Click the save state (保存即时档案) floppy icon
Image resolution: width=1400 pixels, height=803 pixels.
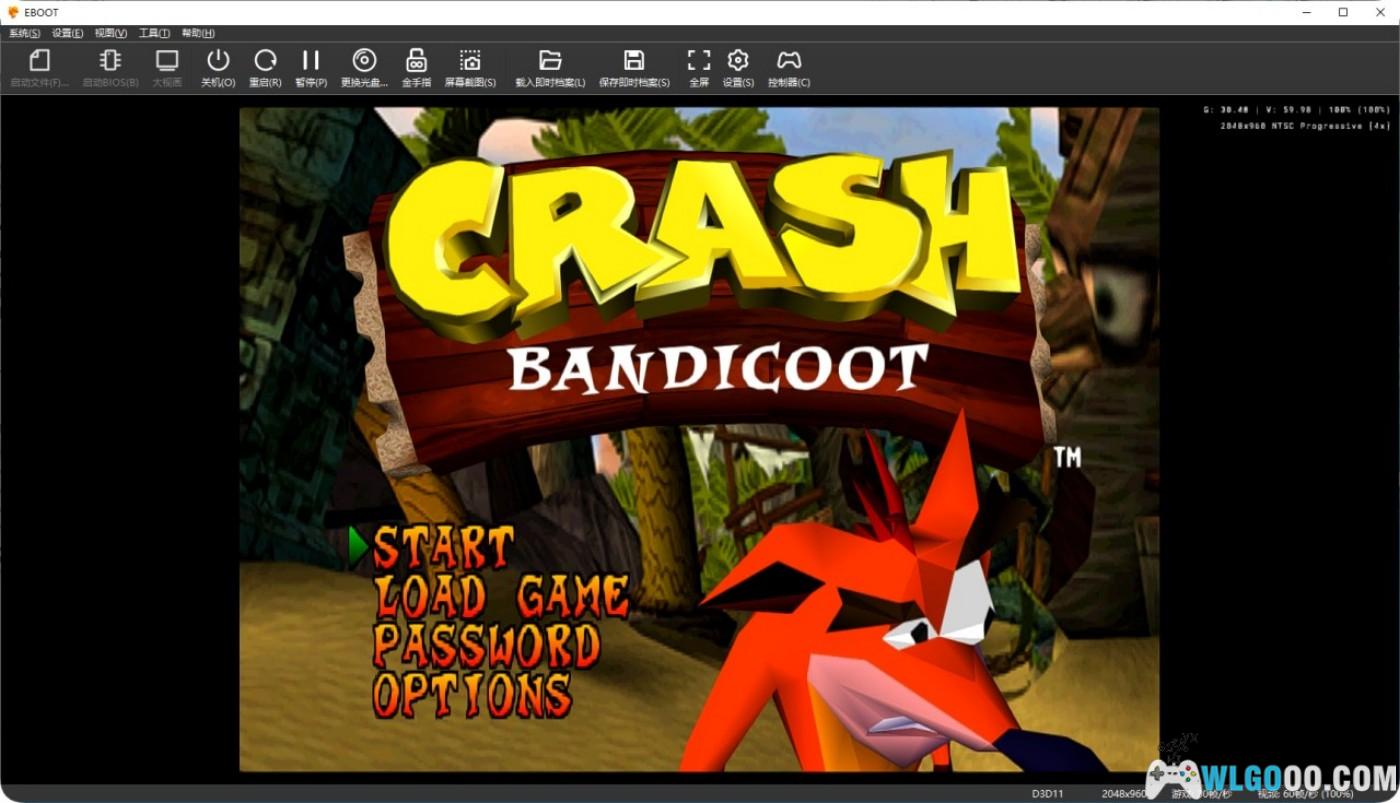pyautogui.click(x=634, y=62)
